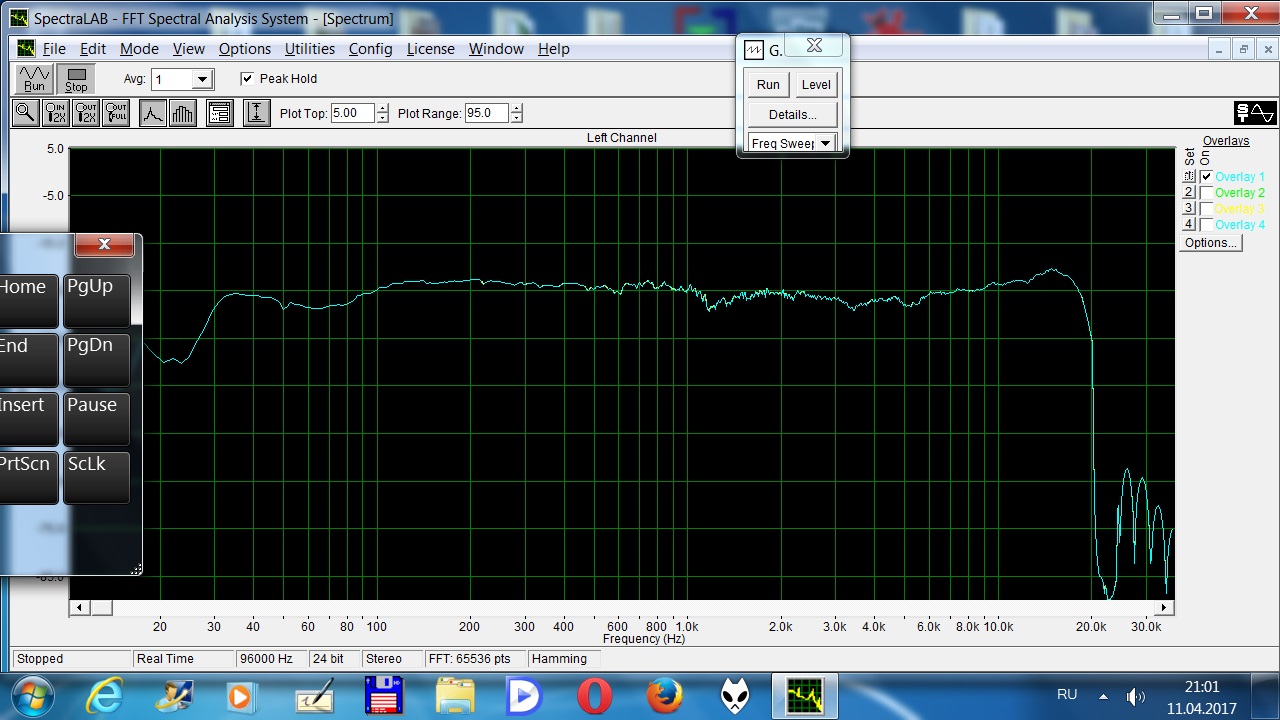Uncheck the Peak Hold checkbox
Image resolution: width=1280 pixels, height=720 pixels.
(x=247, y=79)
